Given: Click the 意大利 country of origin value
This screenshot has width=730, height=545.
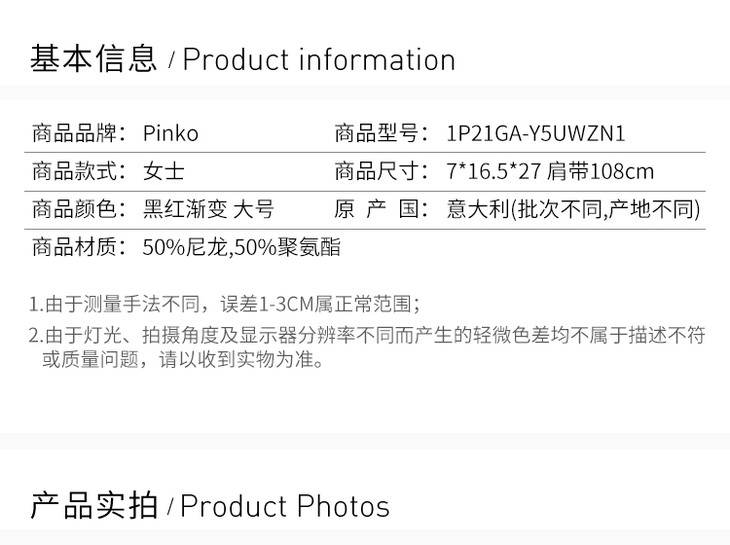Looking at the screenshot, I should (x=573, y=210).
